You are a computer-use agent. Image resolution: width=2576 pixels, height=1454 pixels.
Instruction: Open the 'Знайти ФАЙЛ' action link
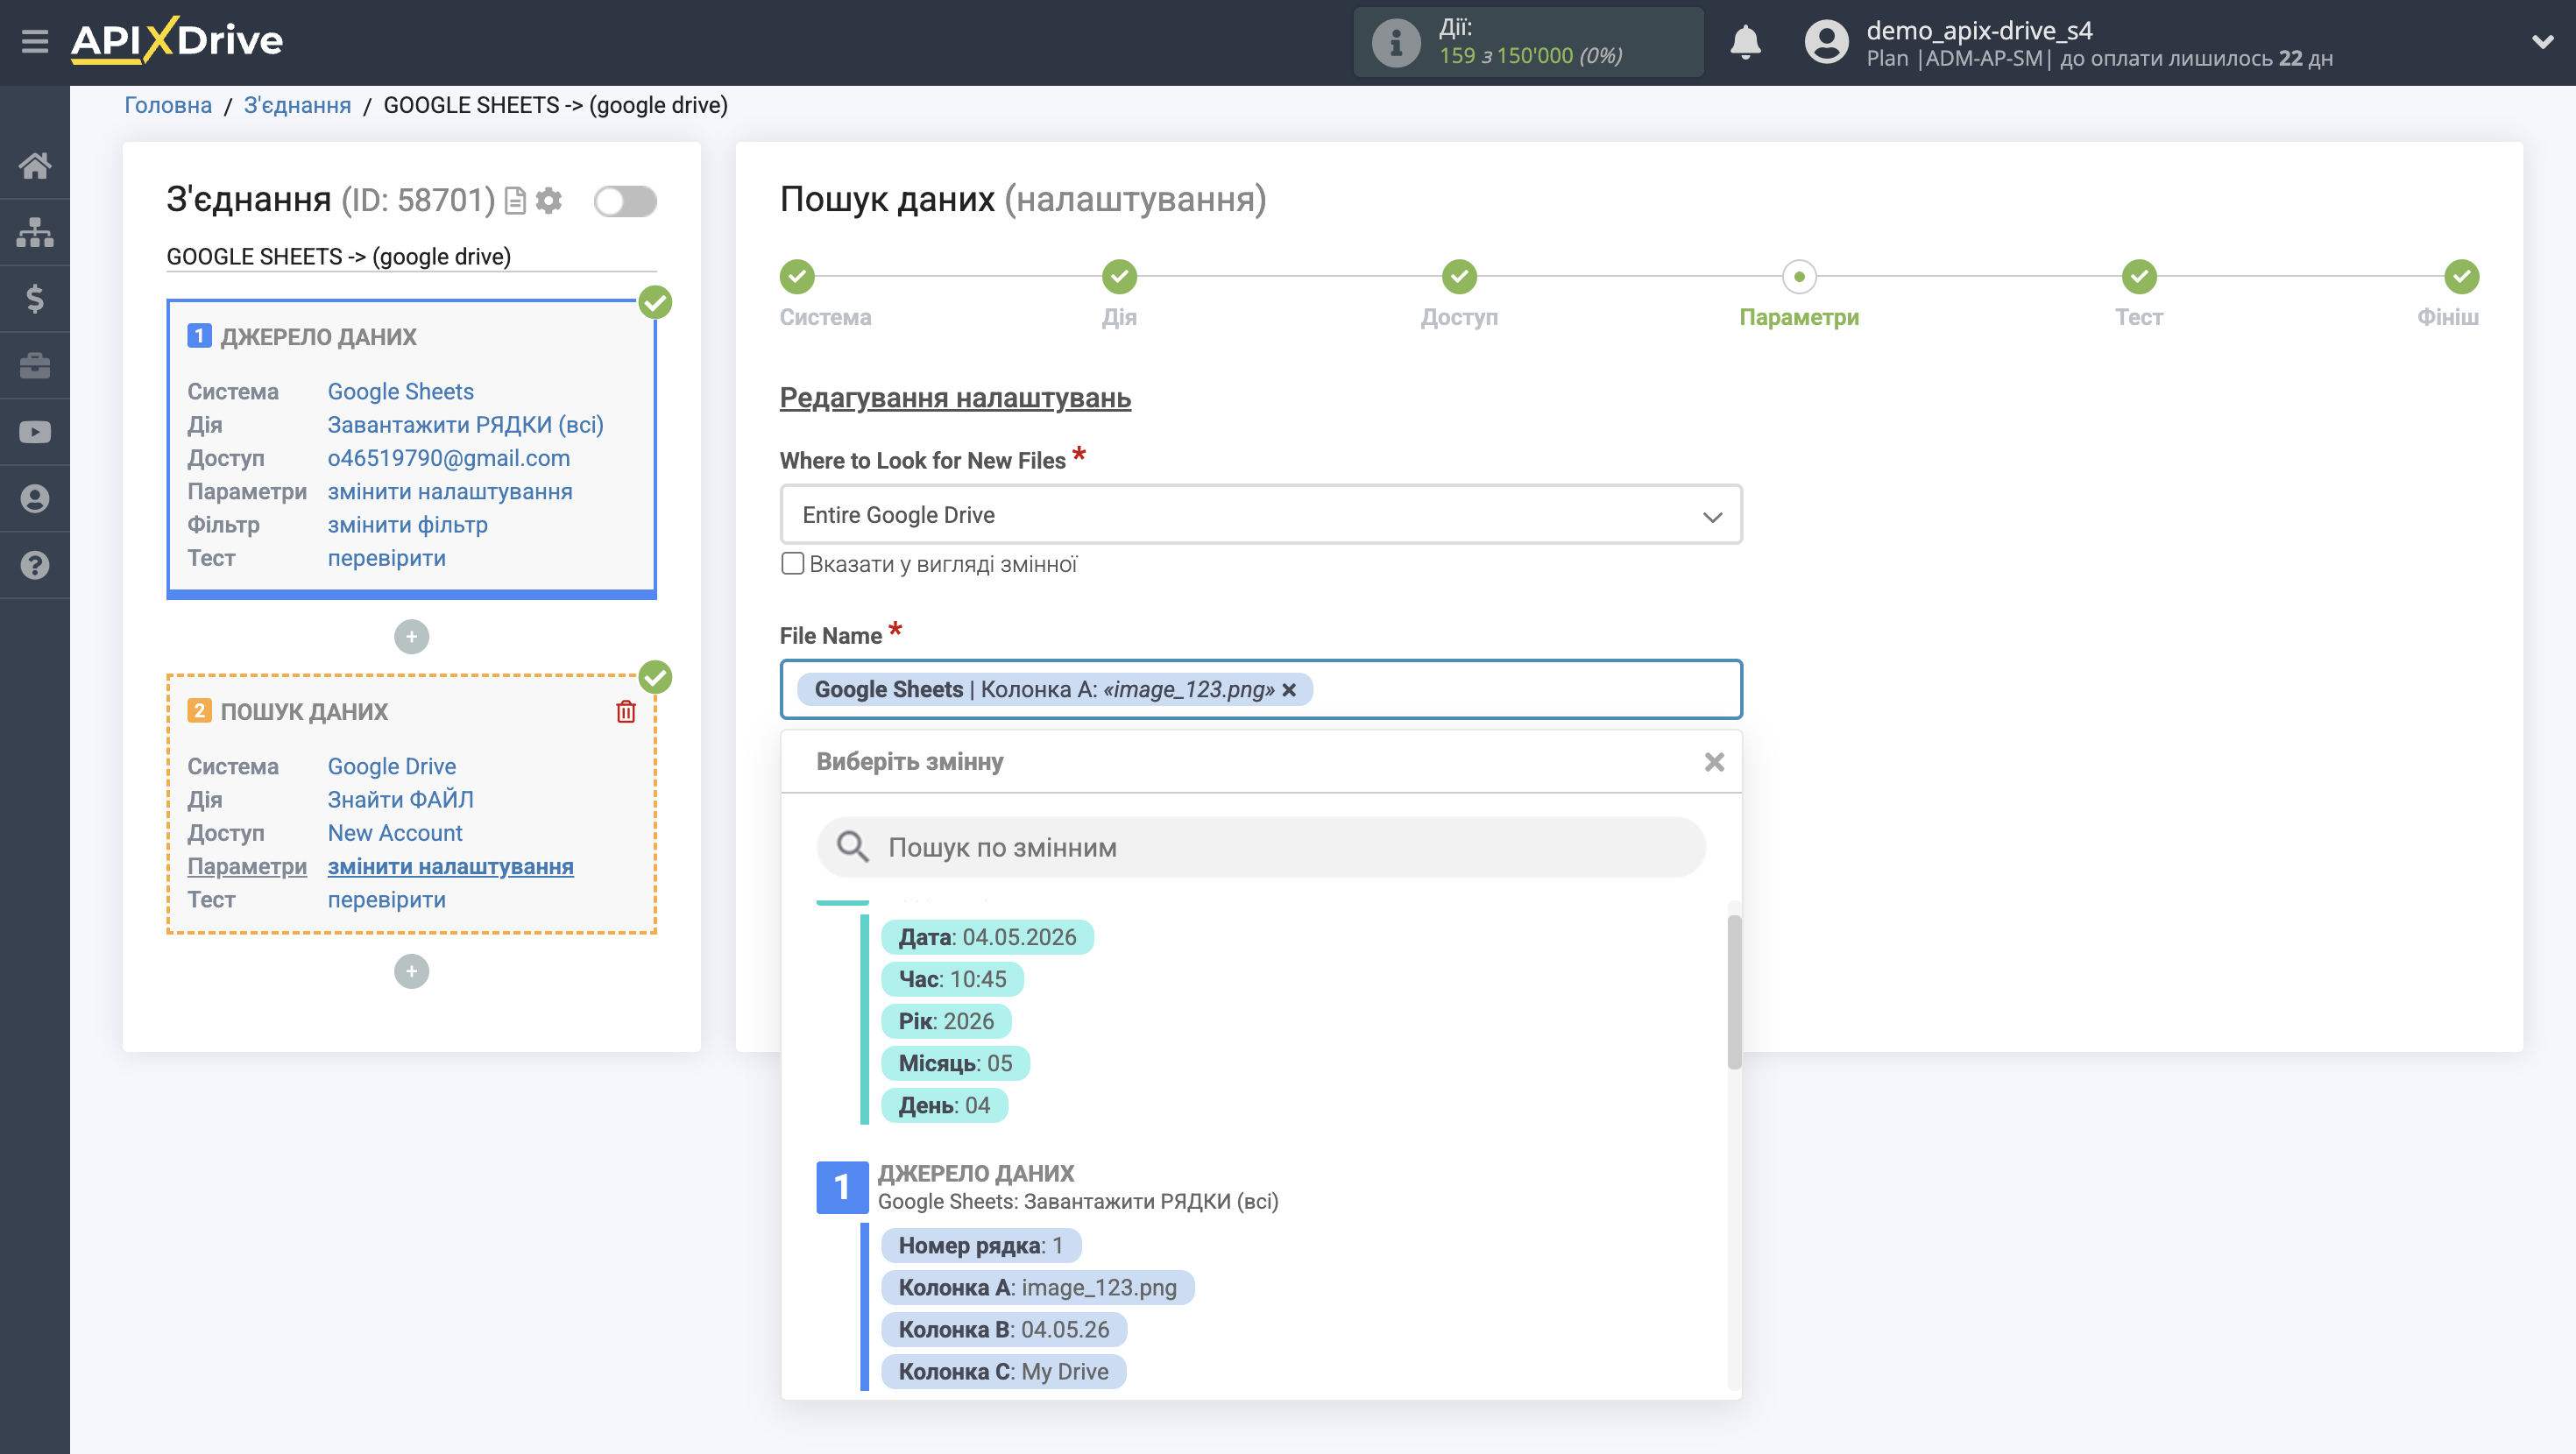pos(401,800)
